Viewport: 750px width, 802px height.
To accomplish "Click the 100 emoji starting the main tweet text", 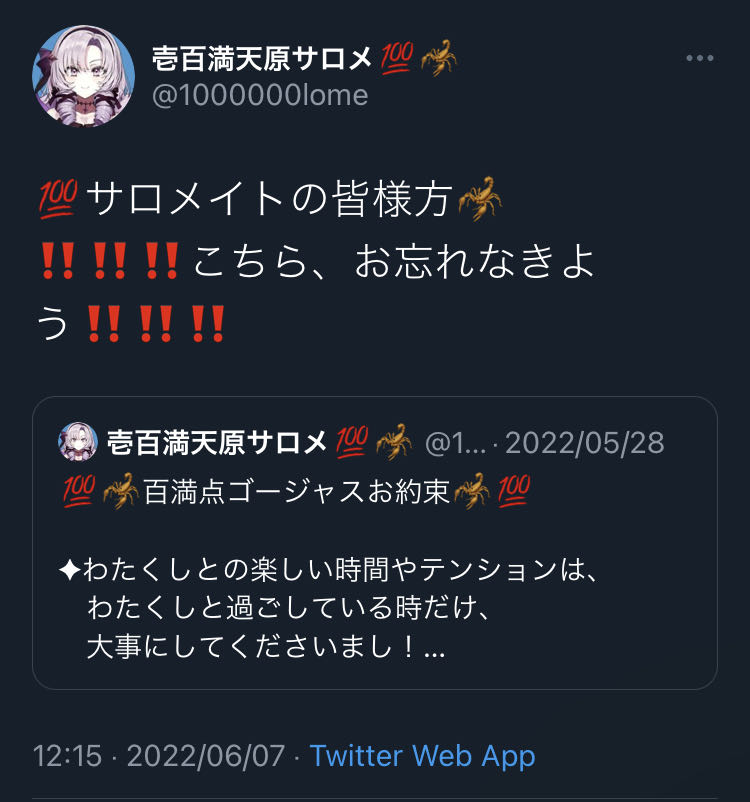I will point(58,198).
